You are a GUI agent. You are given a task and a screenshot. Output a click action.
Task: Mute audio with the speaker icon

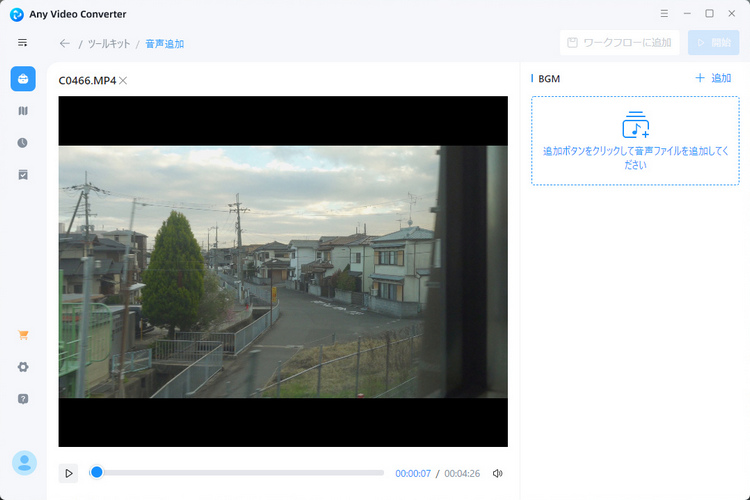click(497, 473)
